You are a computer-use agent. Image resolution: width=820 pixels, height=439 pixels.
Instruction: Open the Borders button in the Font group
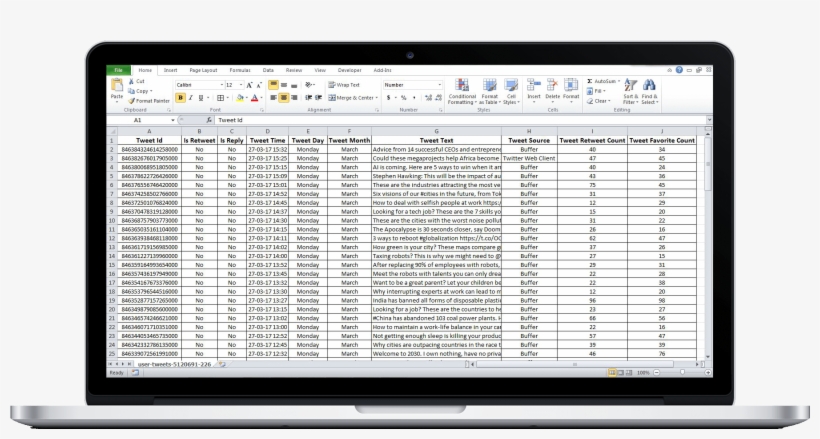(x=220, y=98)
